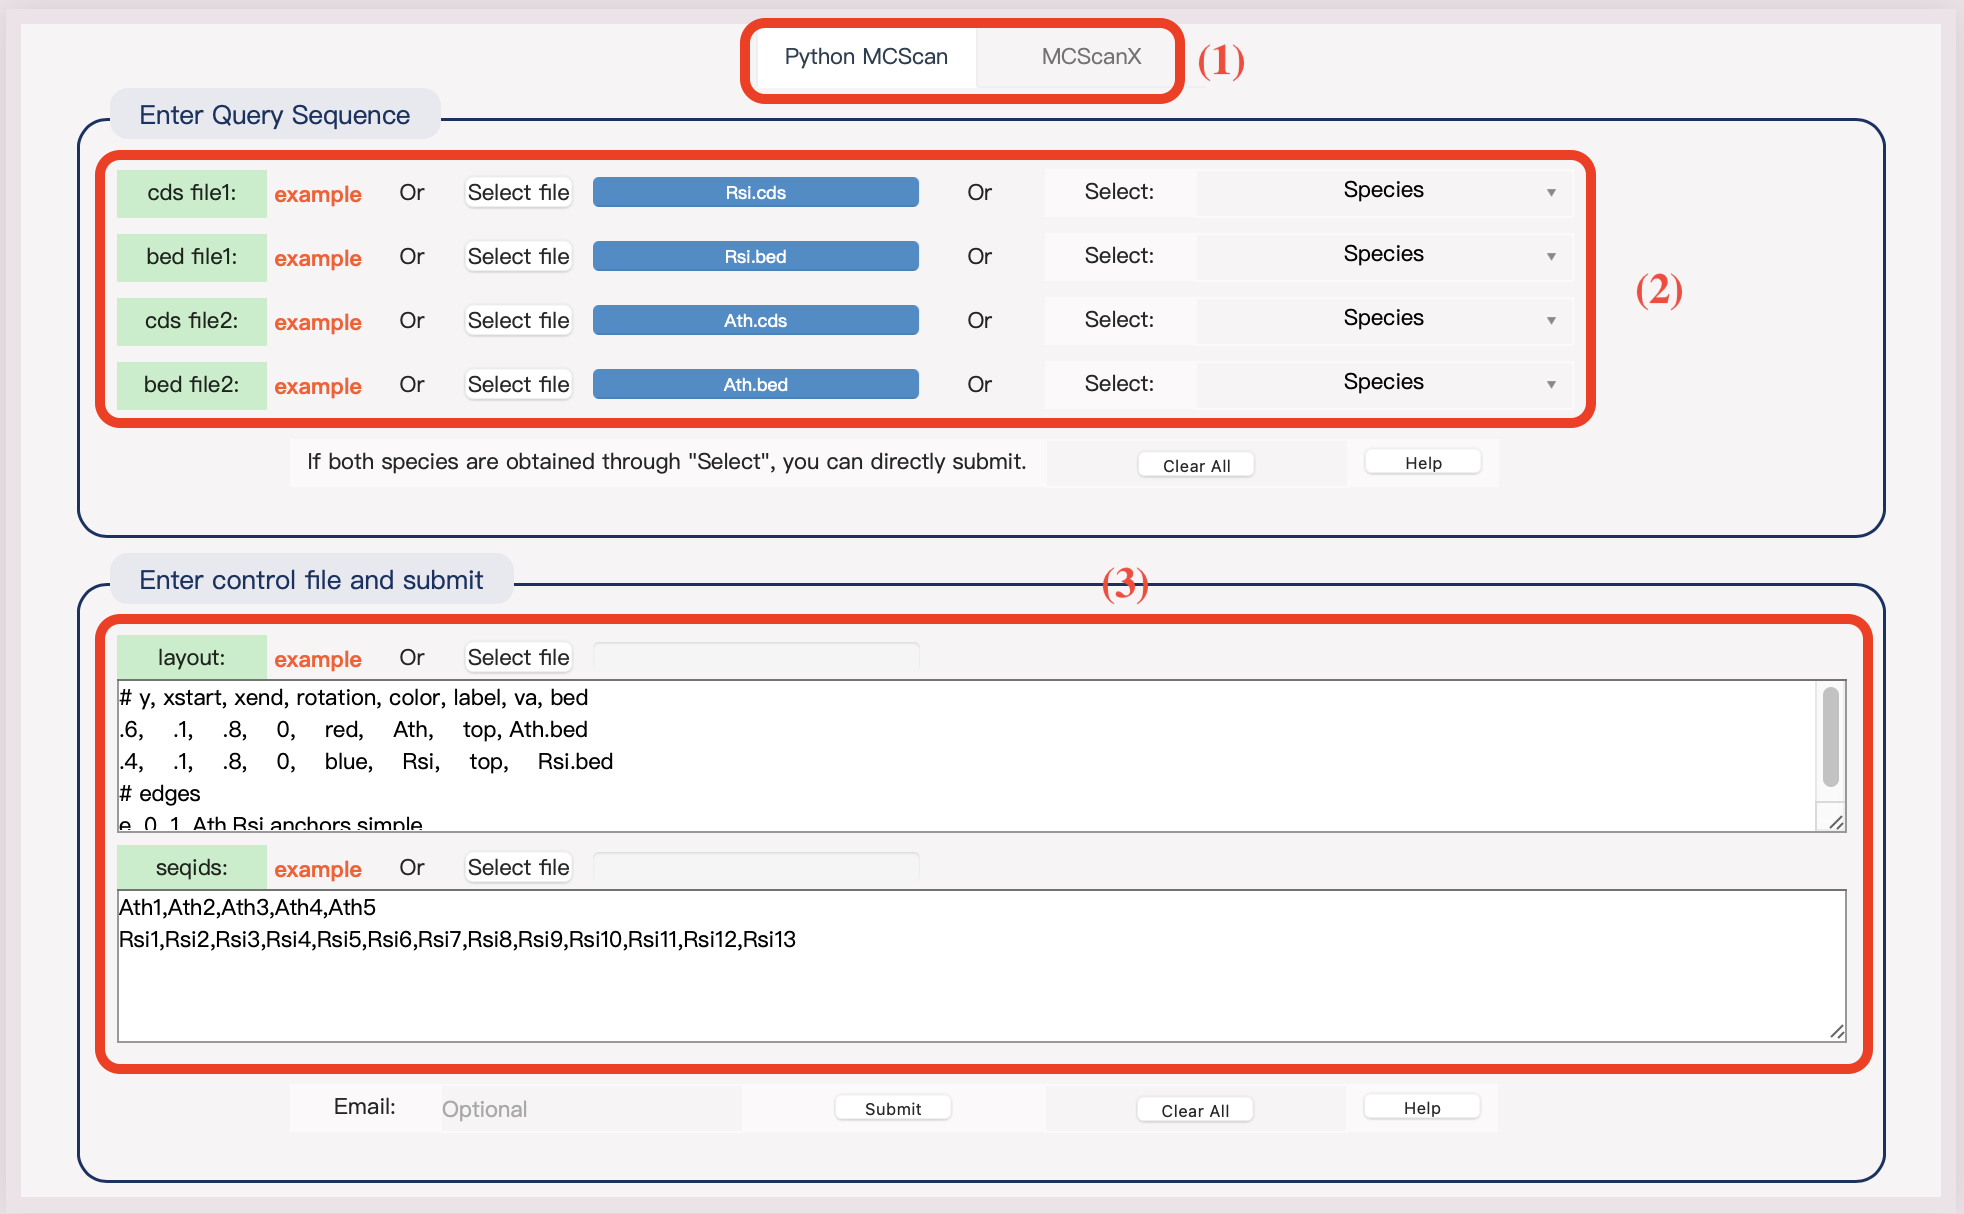Select the Python MCScan tab
Viewport: 1964px width, 1214px height.
click(x=866, y=57)
